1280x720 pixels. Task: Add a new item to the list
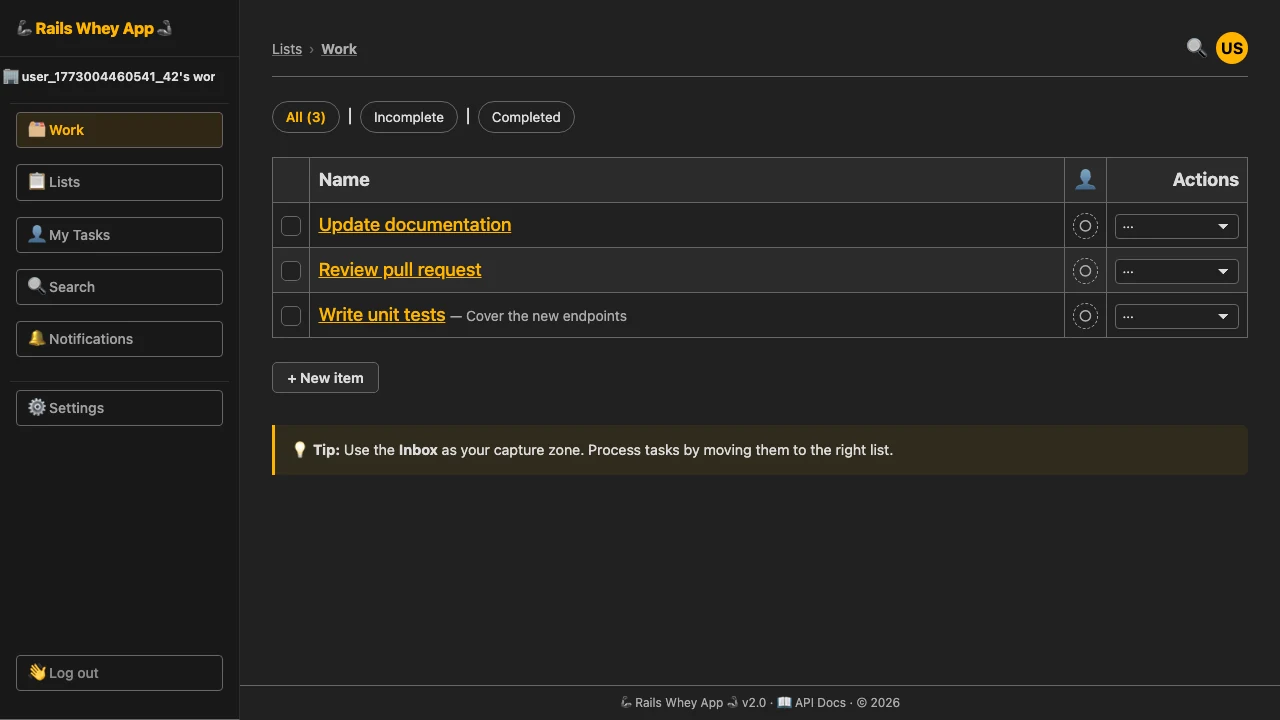[x=325, y=378]
